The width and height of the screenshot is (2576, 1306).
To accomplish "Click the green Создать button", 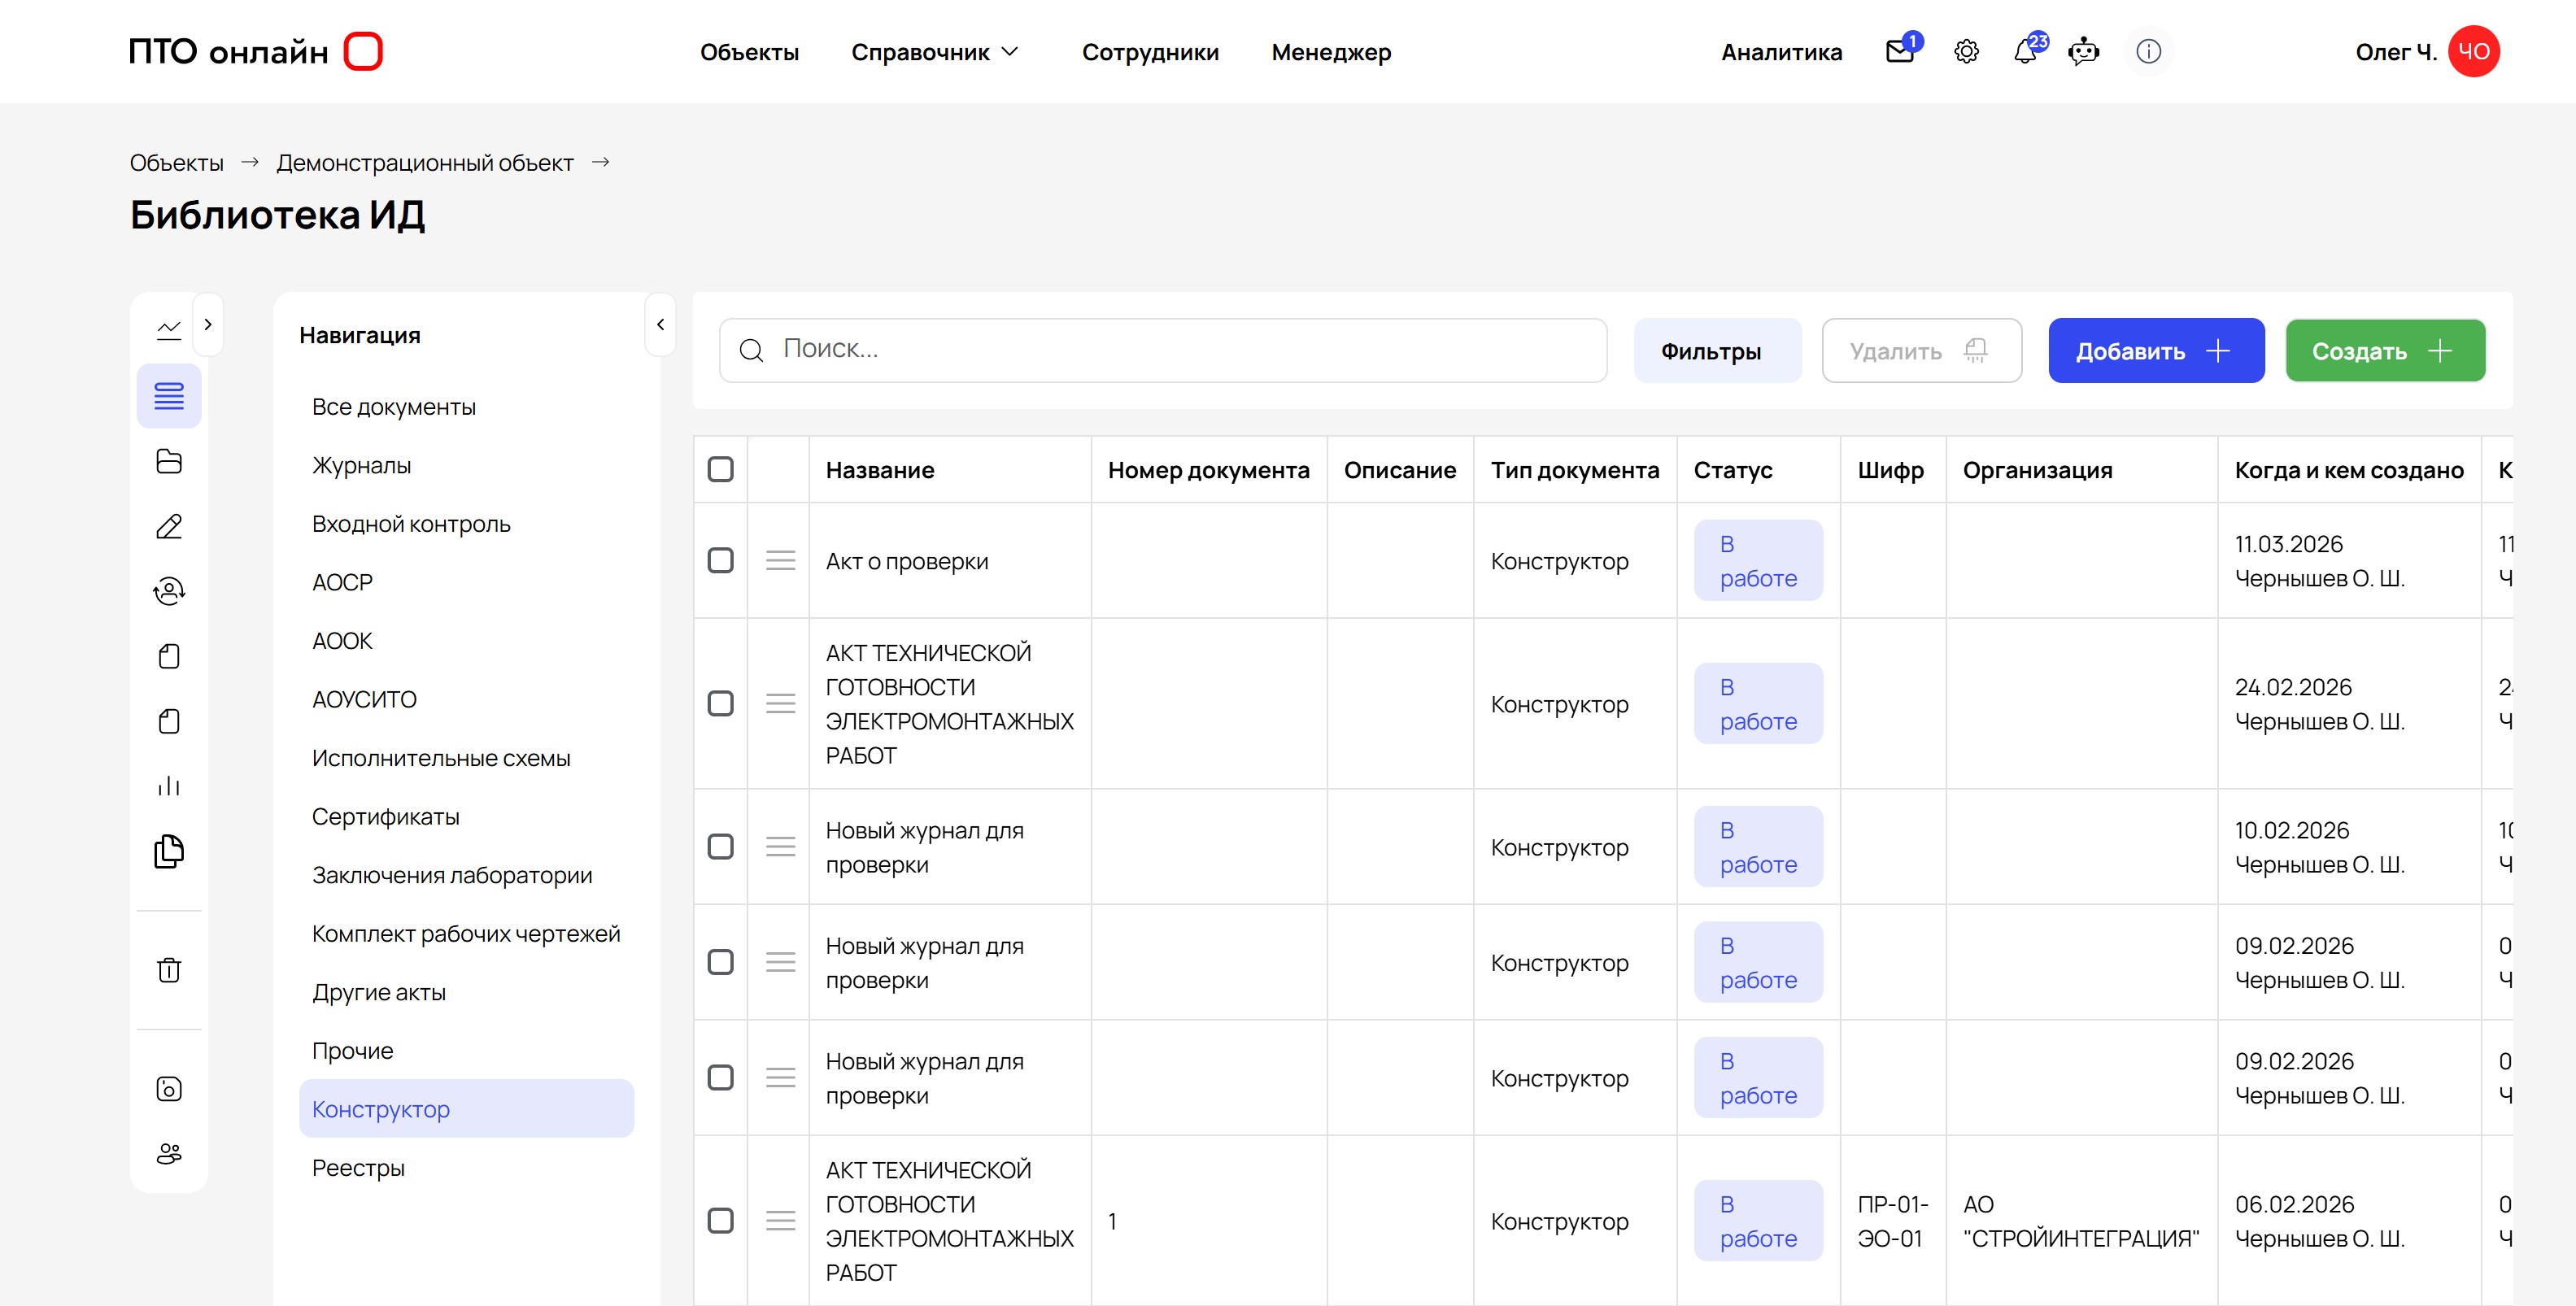I will coord(2385,350).
